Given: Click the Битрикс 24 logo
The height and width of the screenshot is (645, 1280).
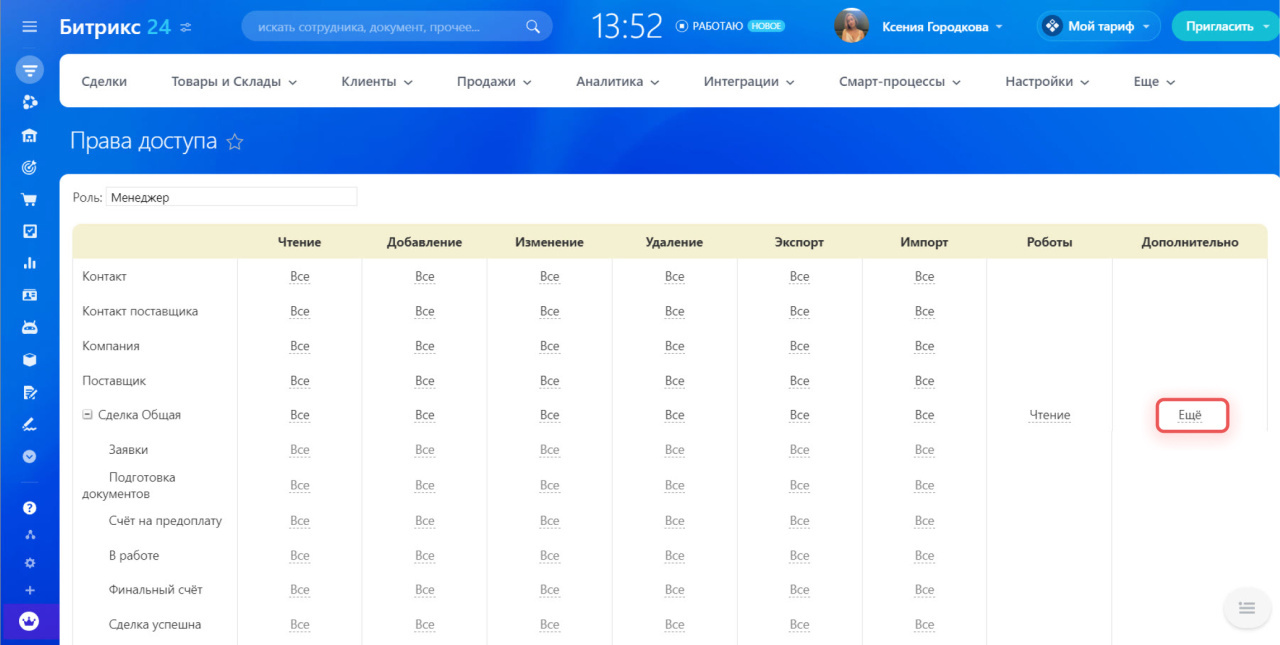Looking at the screenshot, I should pyautogui.click(x=115, y=26).
